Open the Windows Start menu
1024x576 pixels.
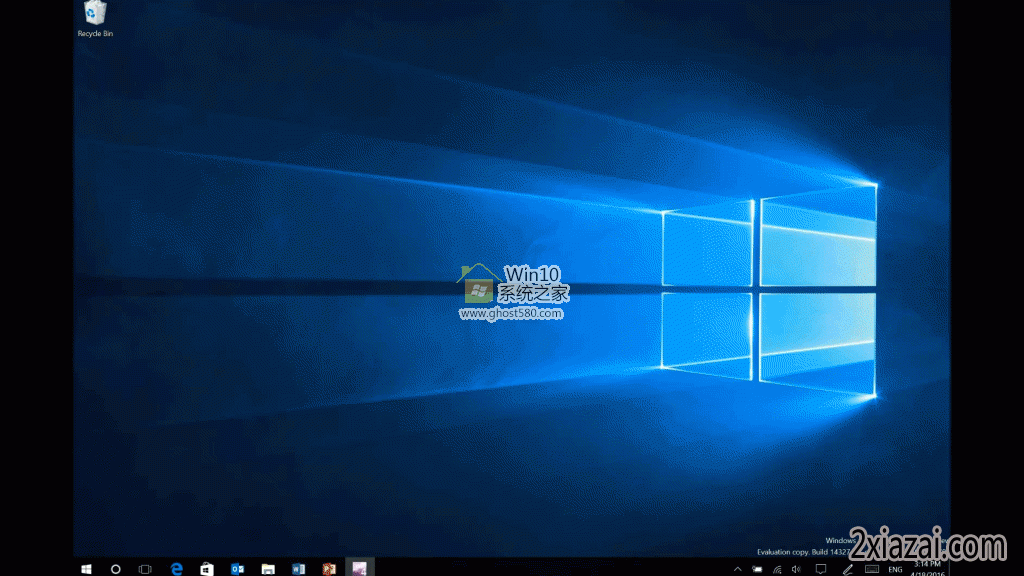[x=86, y=569]
